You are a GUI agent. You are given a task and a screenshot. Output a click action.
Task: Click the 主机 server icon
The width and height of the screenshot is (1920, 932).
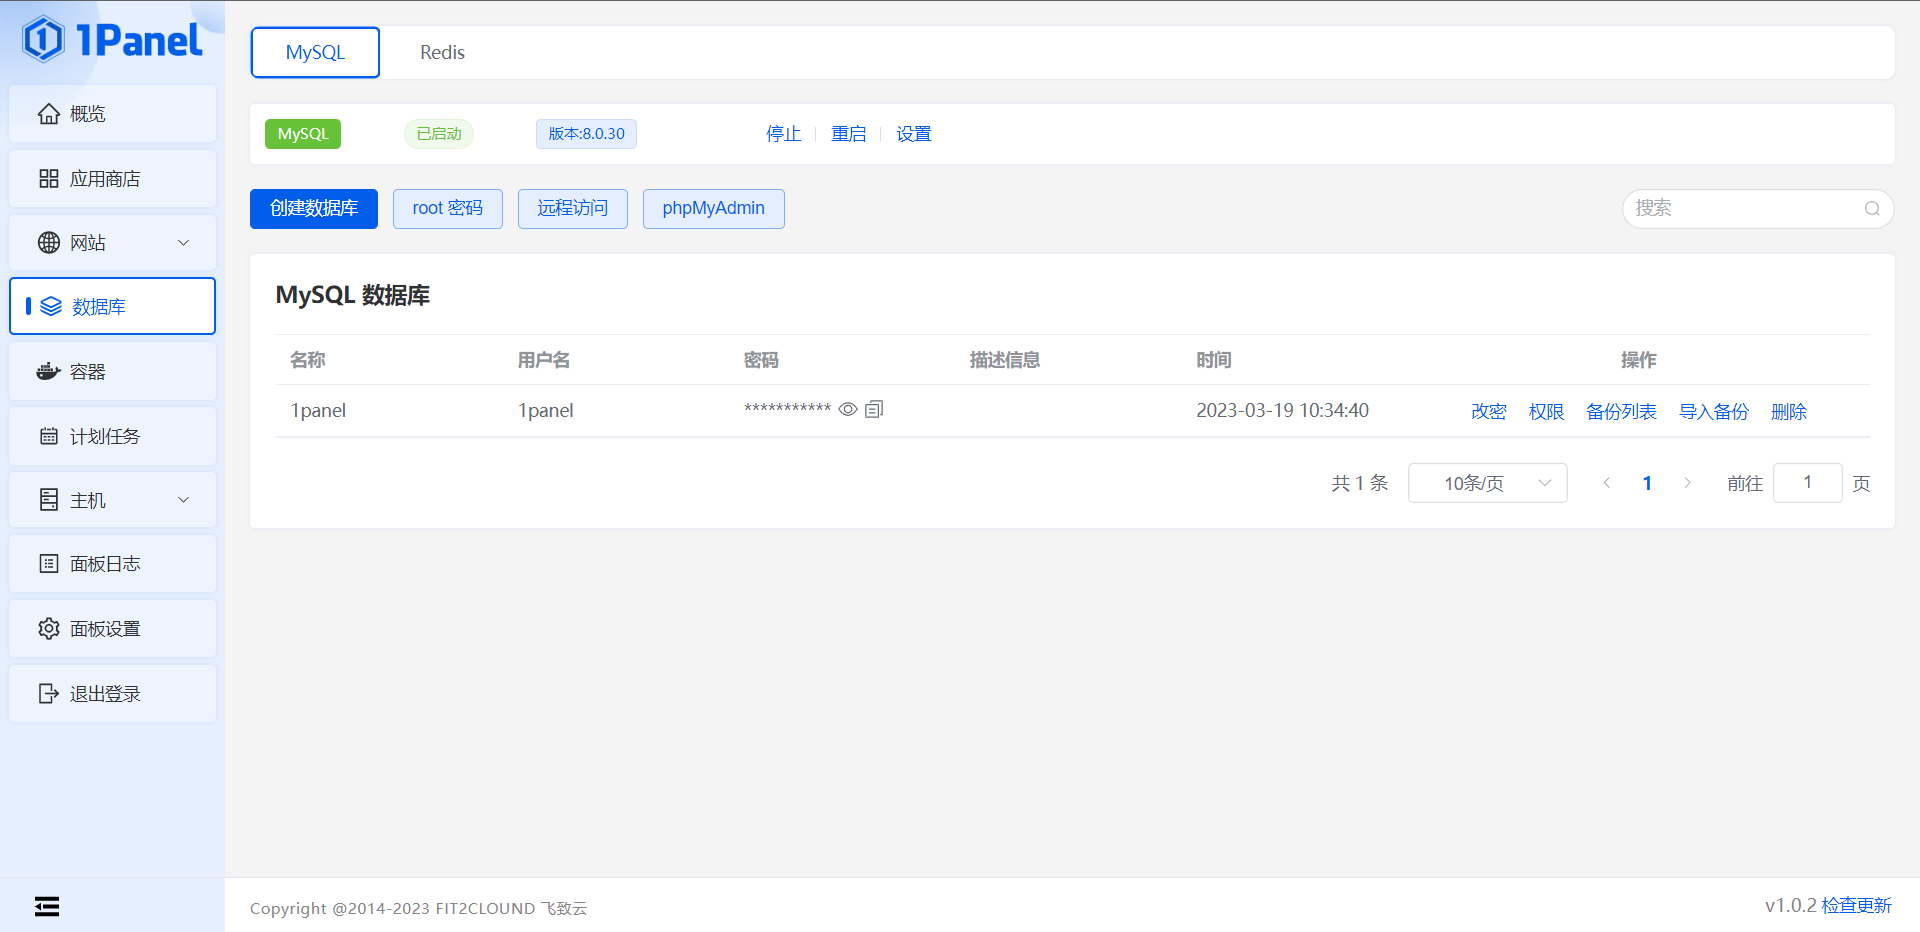49,500
